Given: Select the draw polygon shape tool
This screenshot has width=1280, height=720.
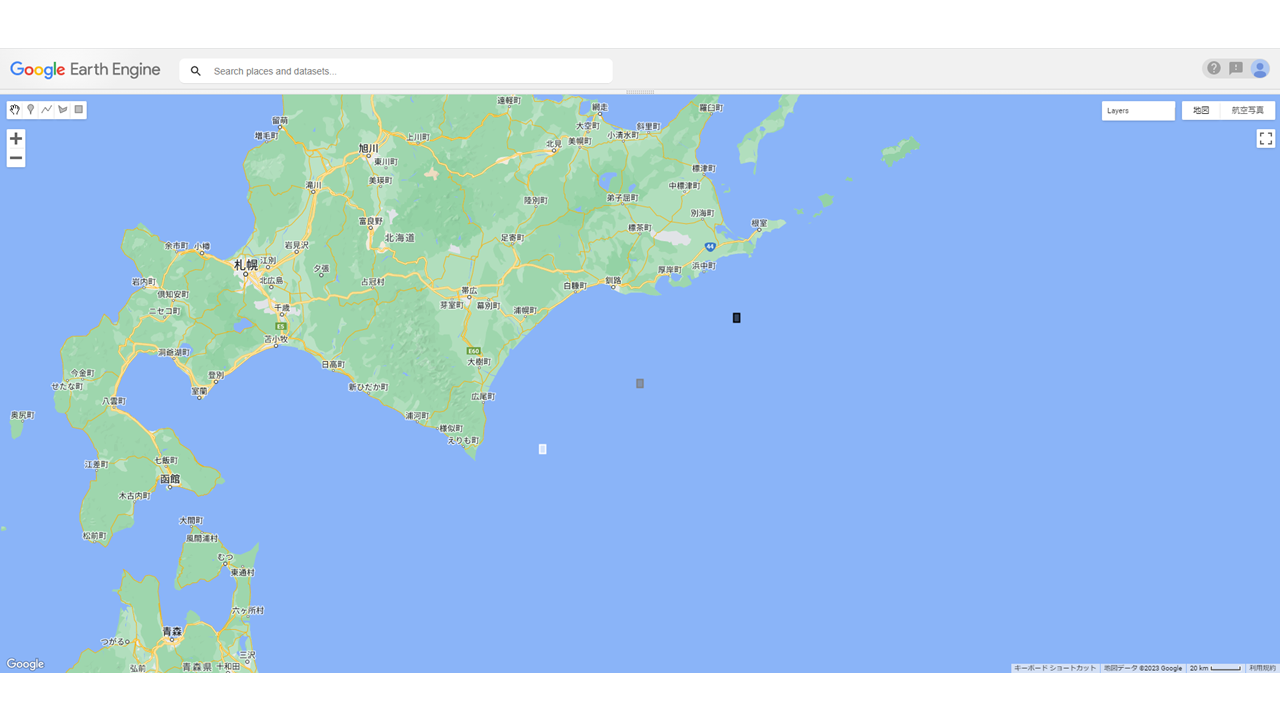Looking at the screenshot, I should tap(63, 110).
